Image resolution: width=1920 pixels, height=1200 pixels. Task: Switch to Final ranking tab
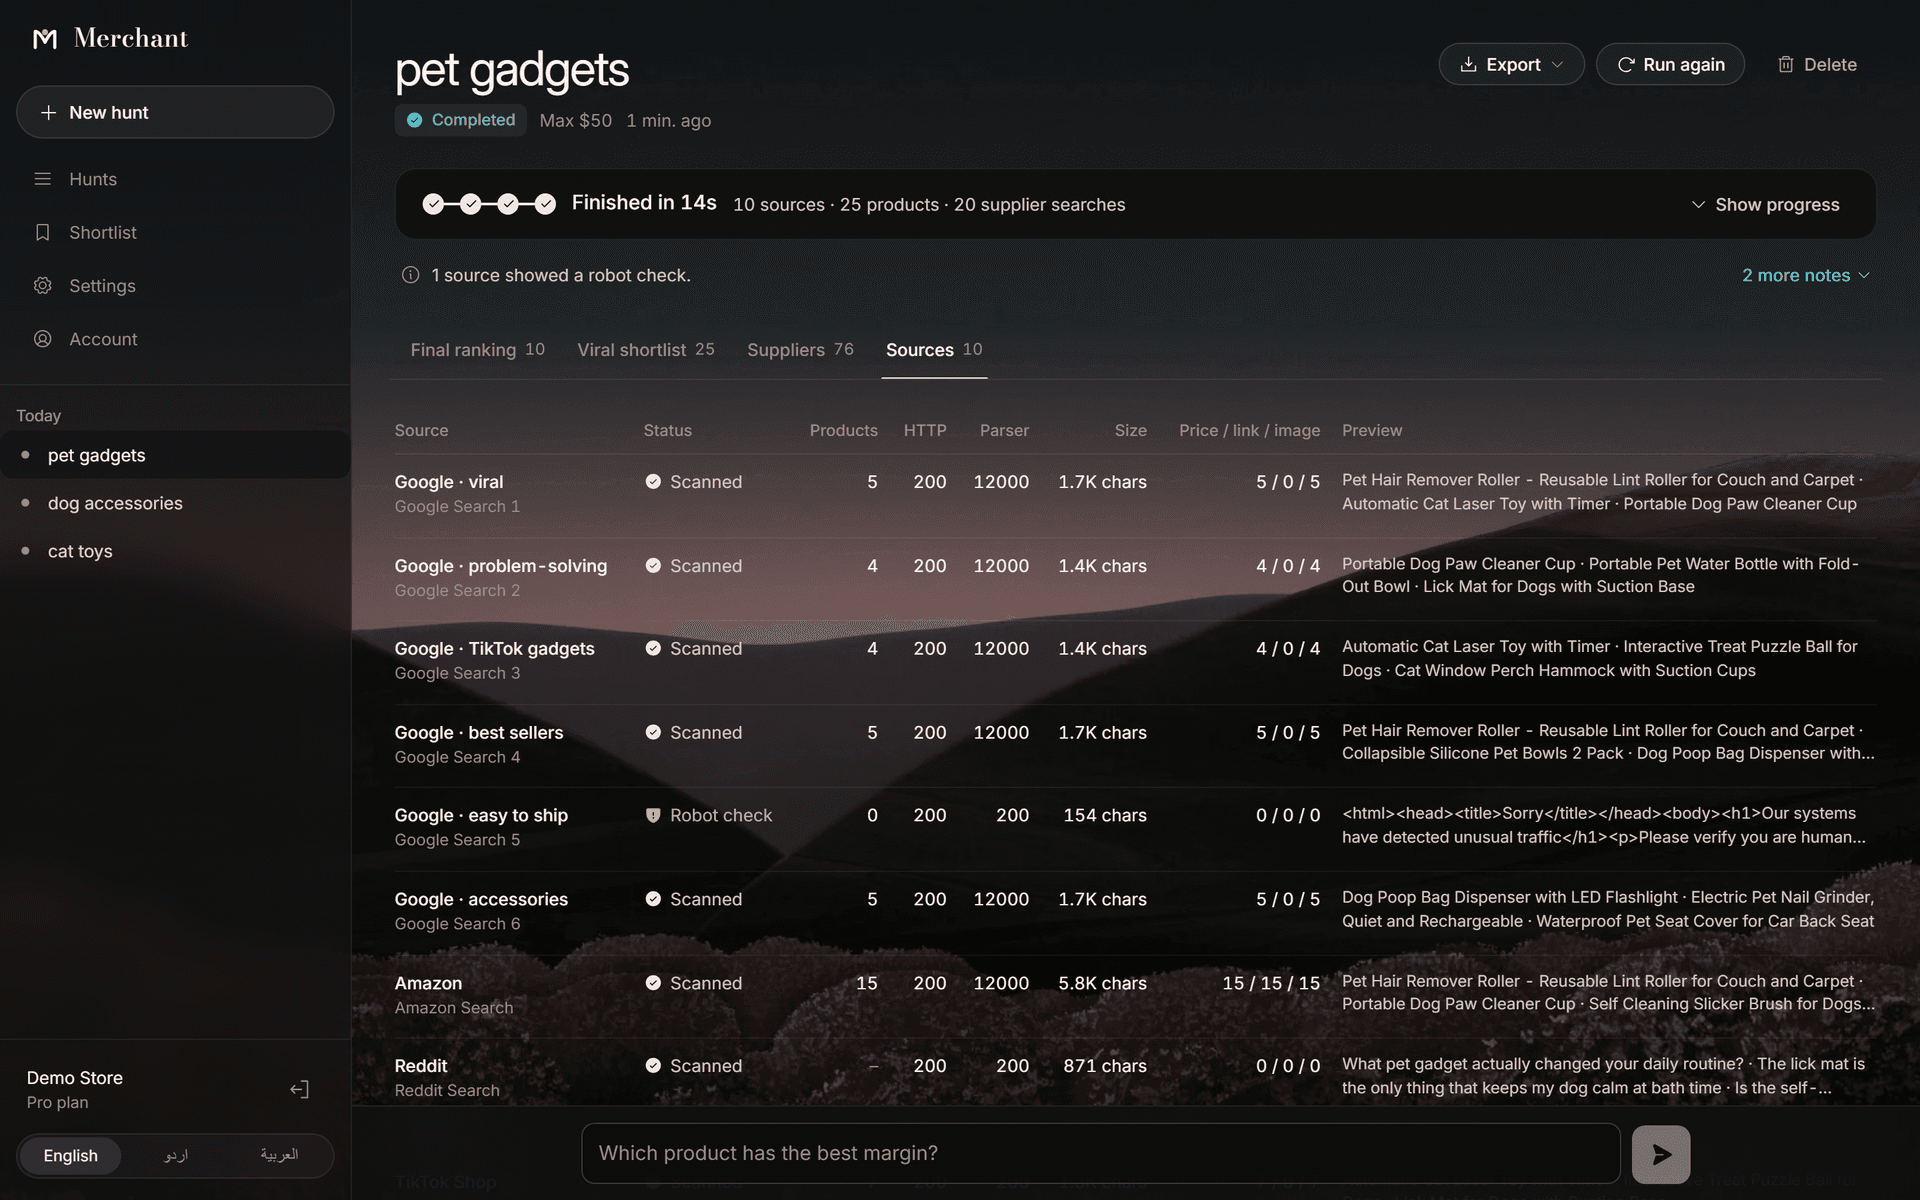coord(477,350)
